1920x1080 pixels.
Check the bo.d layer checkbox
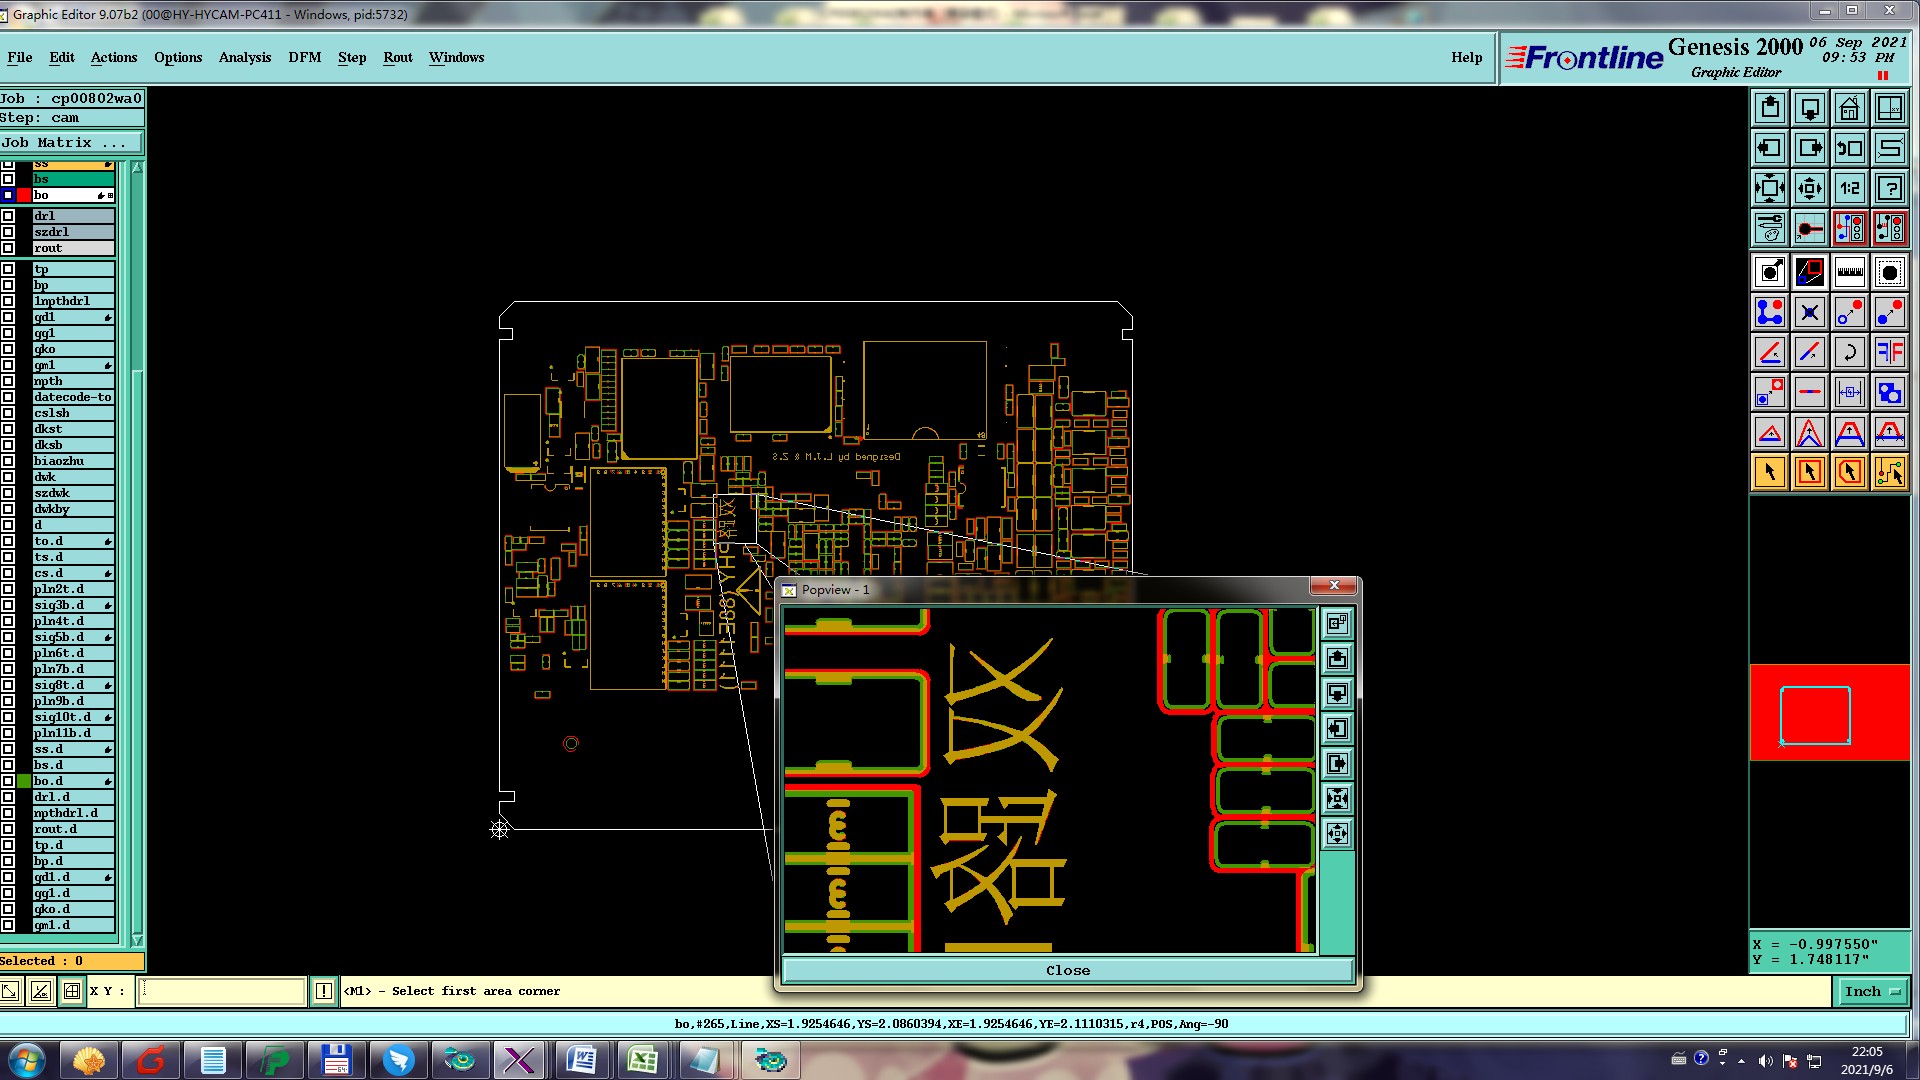pos(8,781)
